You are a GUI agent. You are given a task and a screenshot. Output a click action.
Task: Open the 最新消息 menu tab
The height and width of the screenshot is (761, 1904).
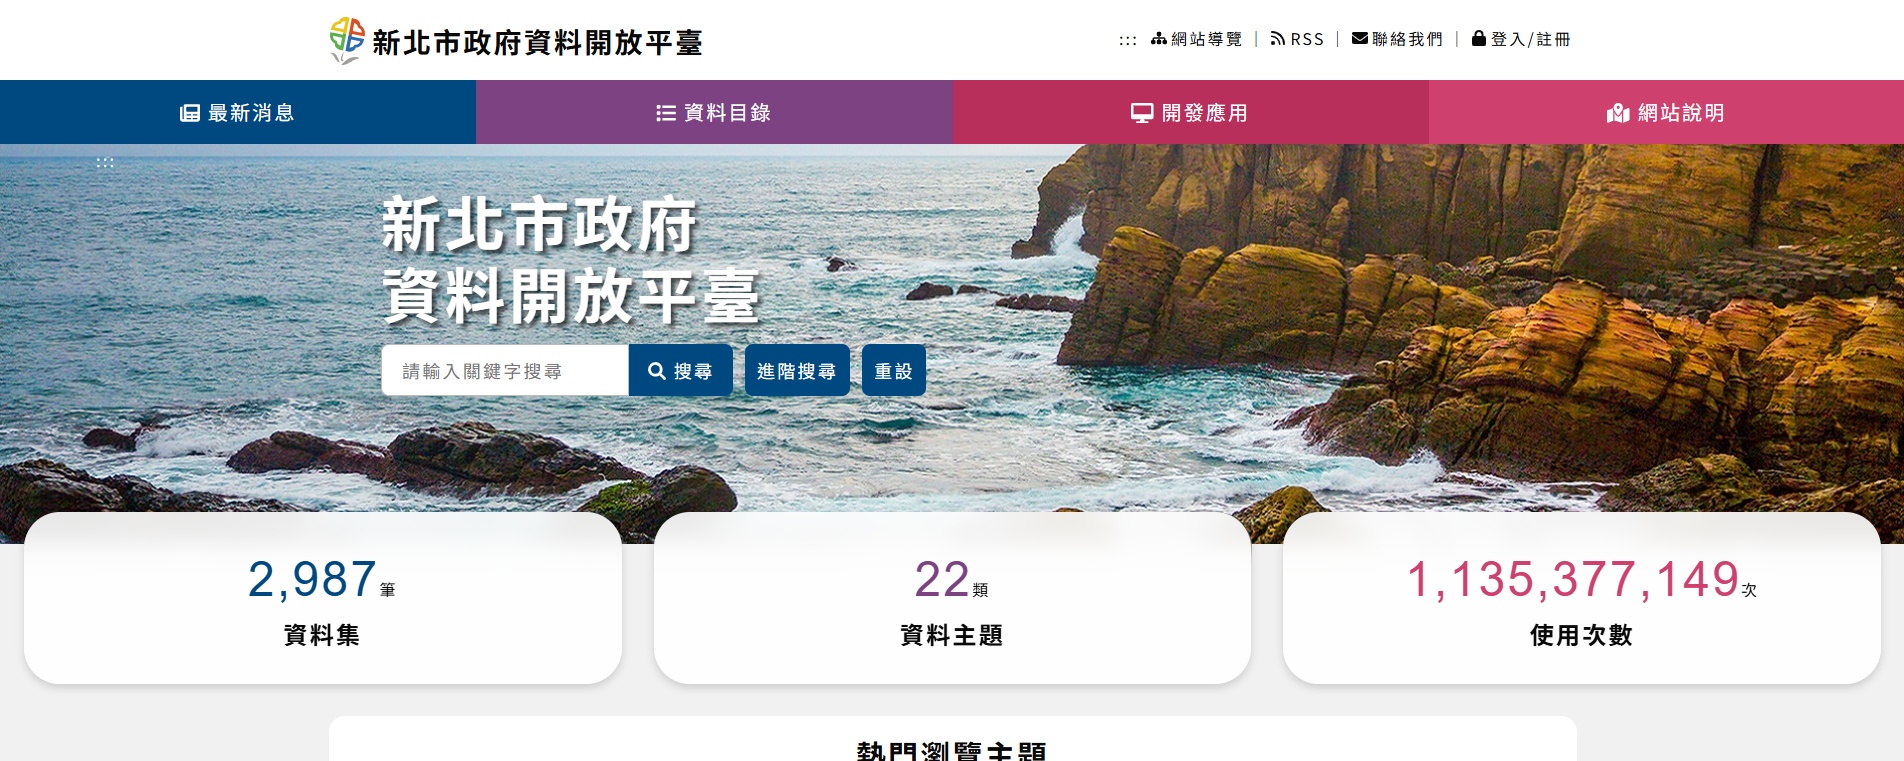pyautogui.click(x=238, y=112)
